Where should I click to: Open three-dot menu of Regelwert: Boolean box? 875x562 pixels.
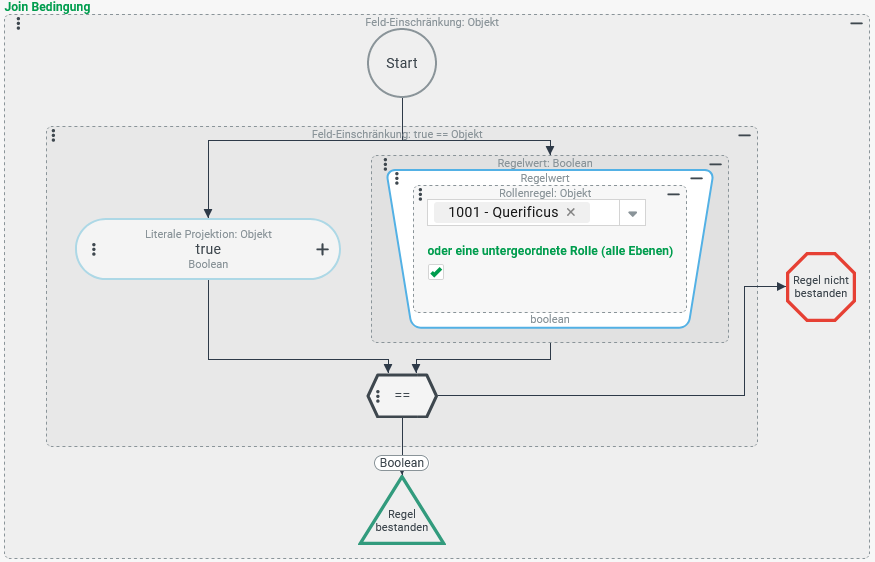coord(385,164)
